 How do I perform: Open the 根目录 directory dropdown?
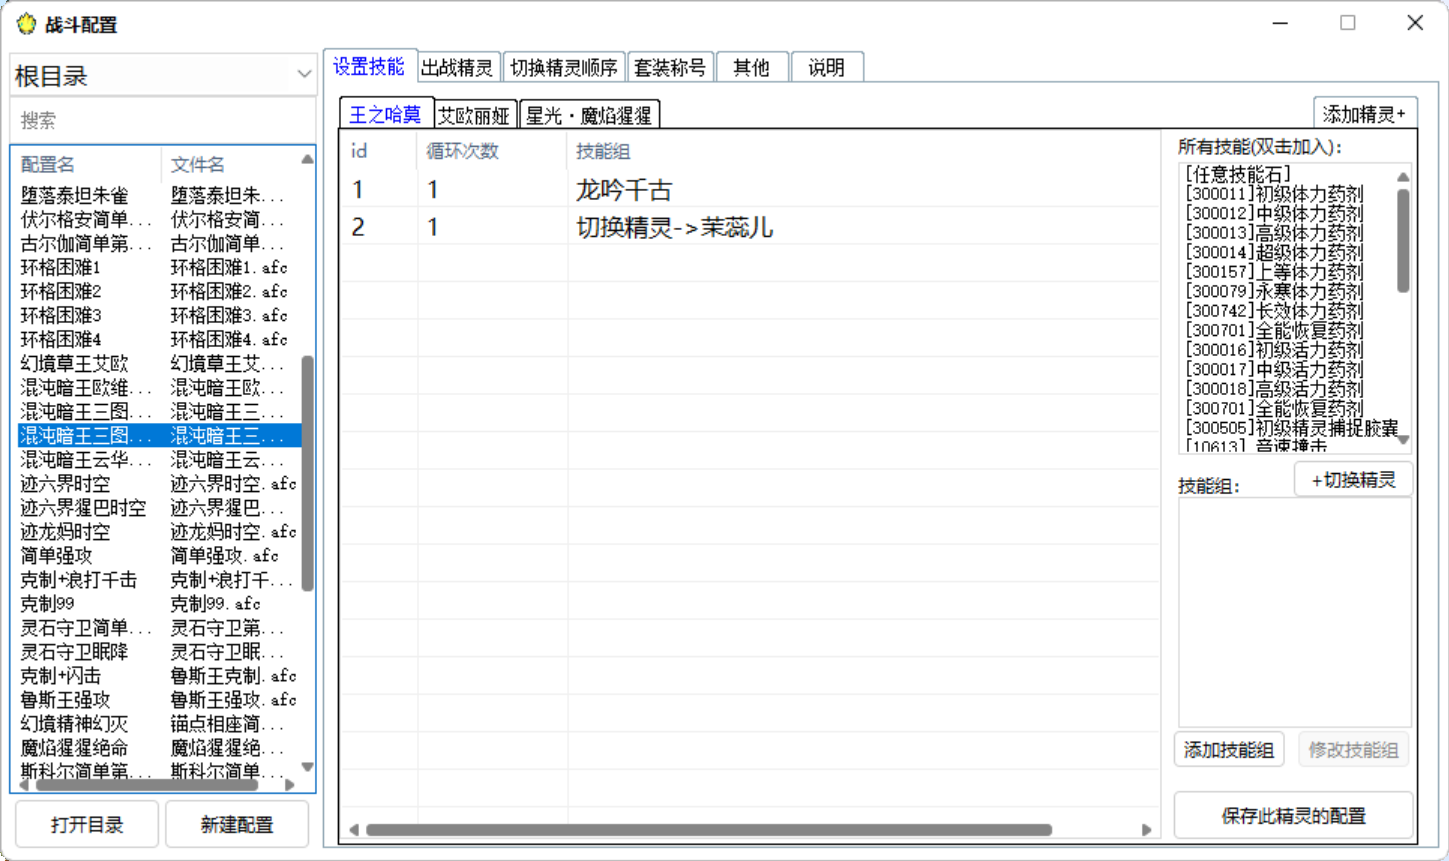click(163, 76)
